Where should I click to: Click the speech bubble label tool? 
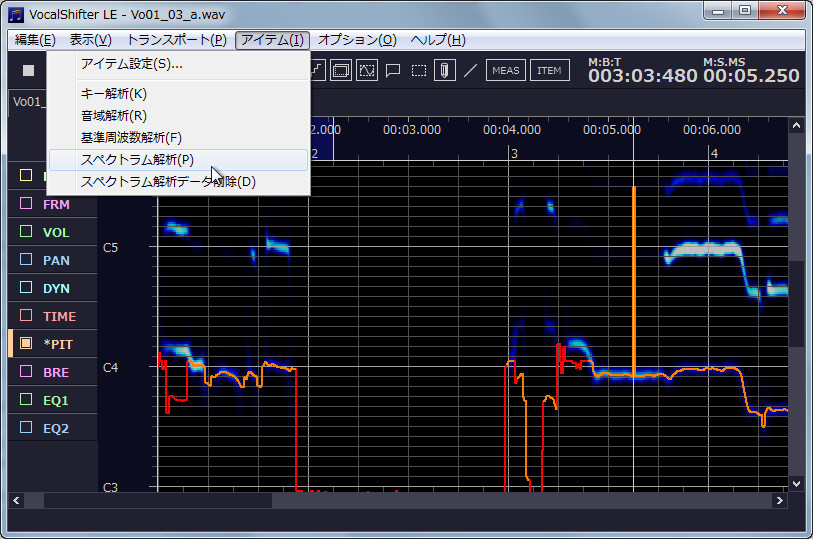(393, 70)
